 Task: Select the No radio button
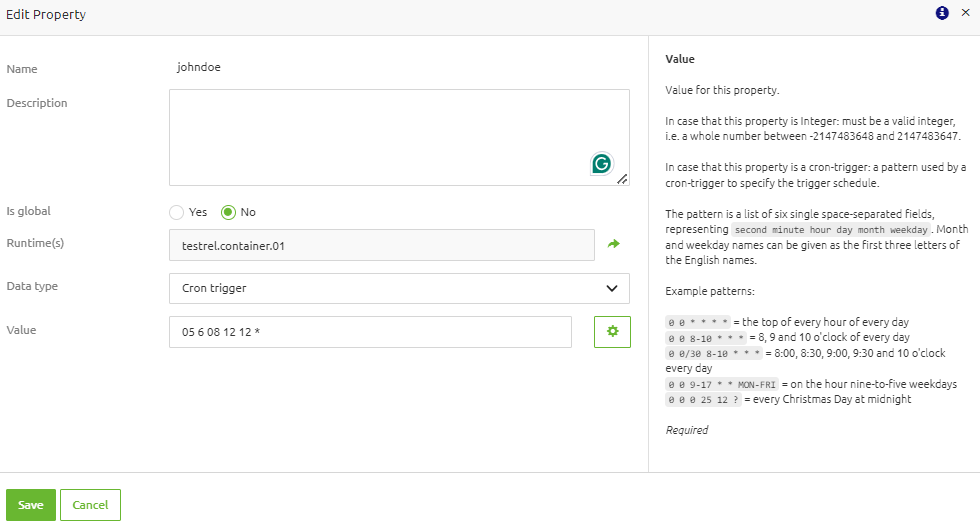click(228, 212)
